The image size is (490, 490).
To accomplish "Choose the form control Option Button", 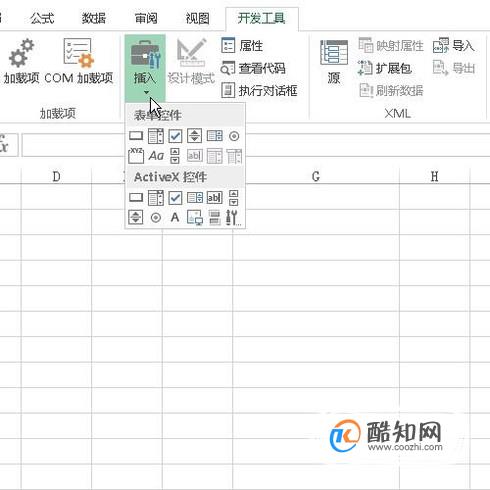I will click(234, 136).
